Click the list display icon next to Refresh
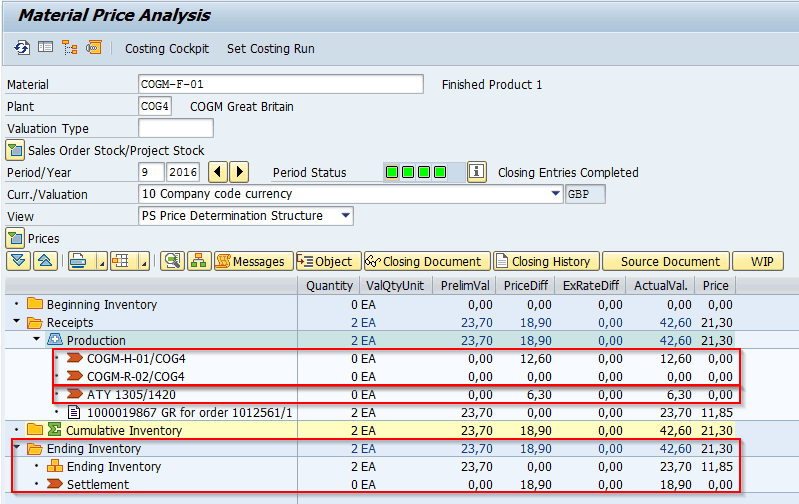Screen dimensions: 799x504 pos(45,48)
